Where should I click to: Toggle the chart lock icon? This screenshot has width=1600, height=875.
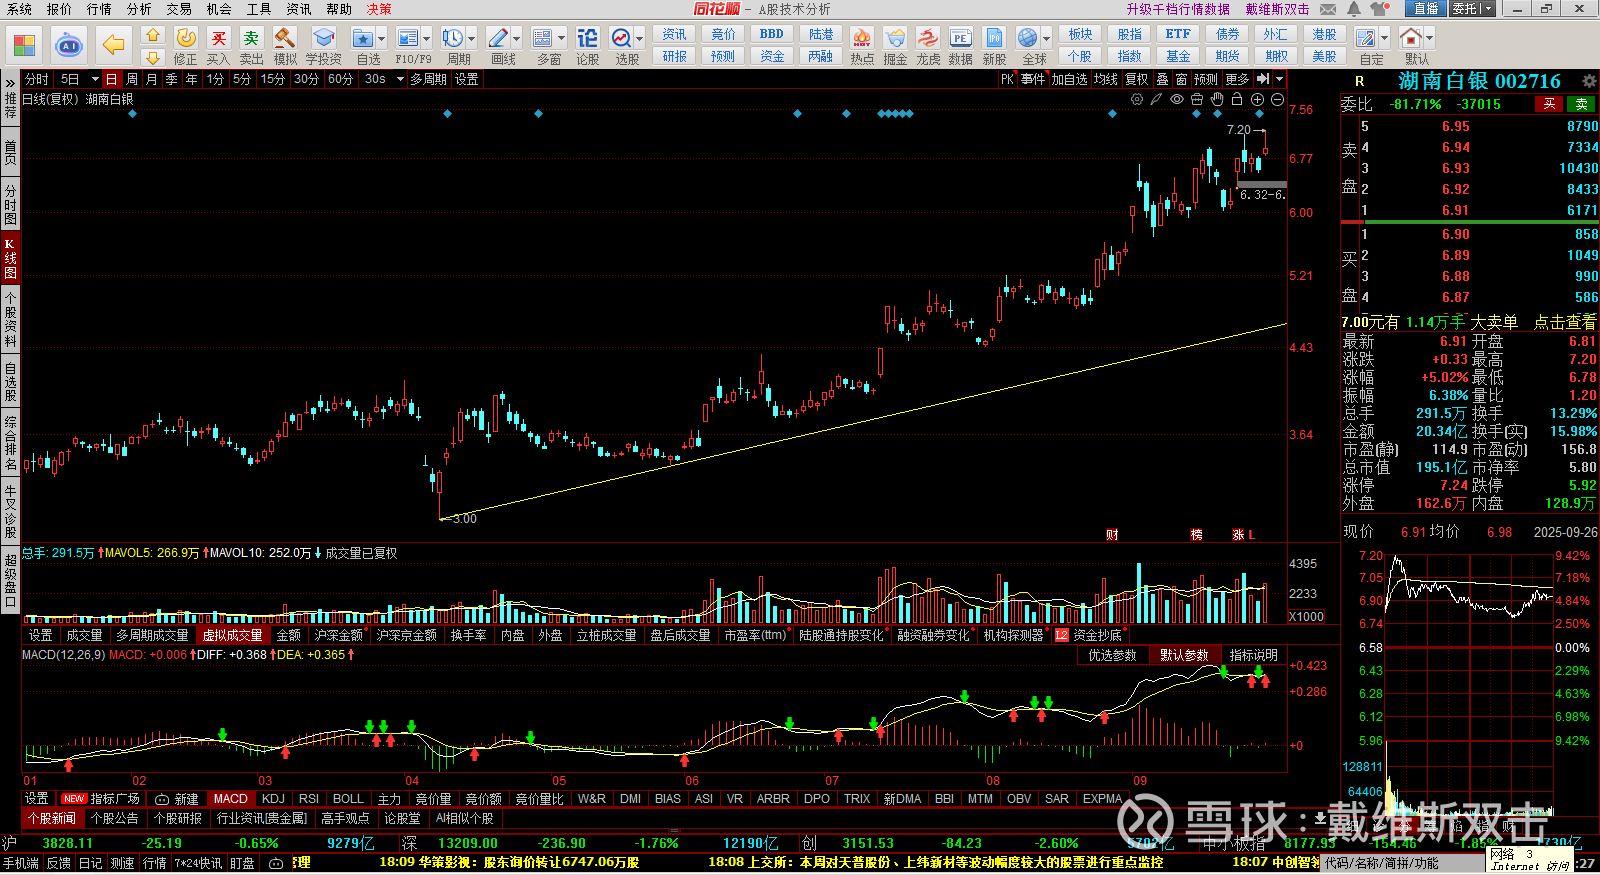coord(1237,99)
